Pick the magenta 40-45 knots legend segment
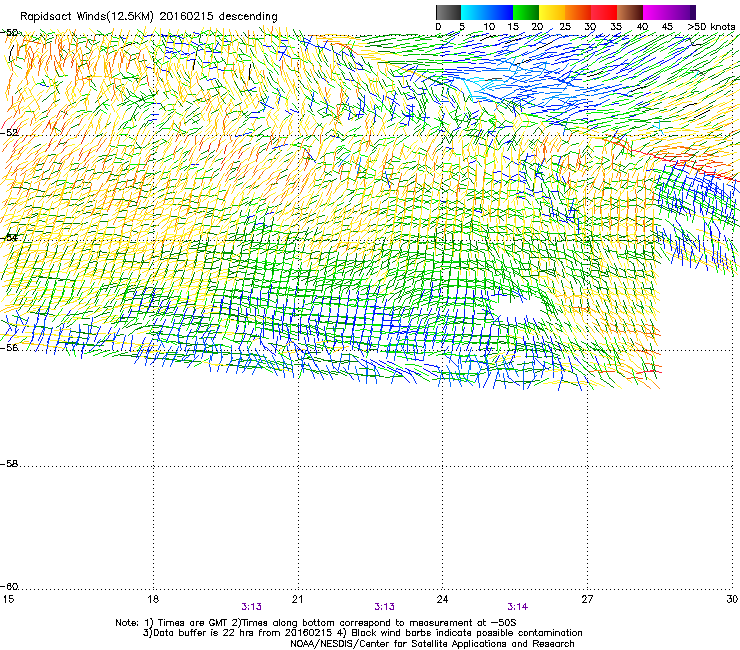Image resolution: width=740 pixels, height=650 pixels. (656, 12)
